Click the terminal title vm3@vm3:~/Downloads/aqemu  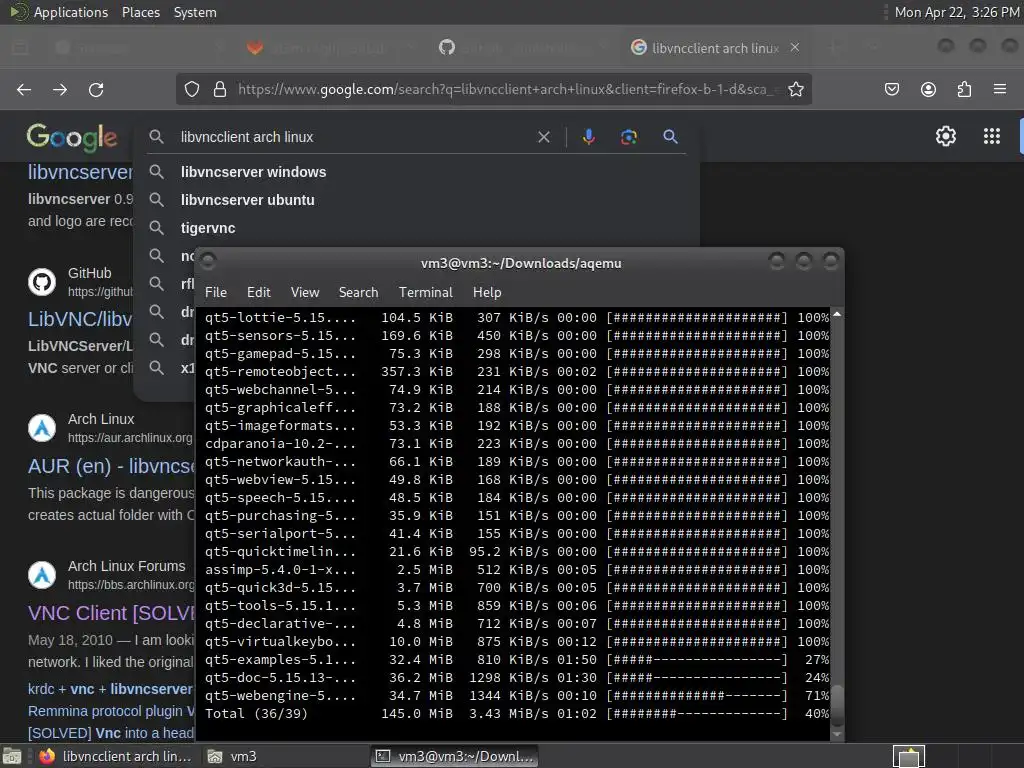[x=521, y=263]
